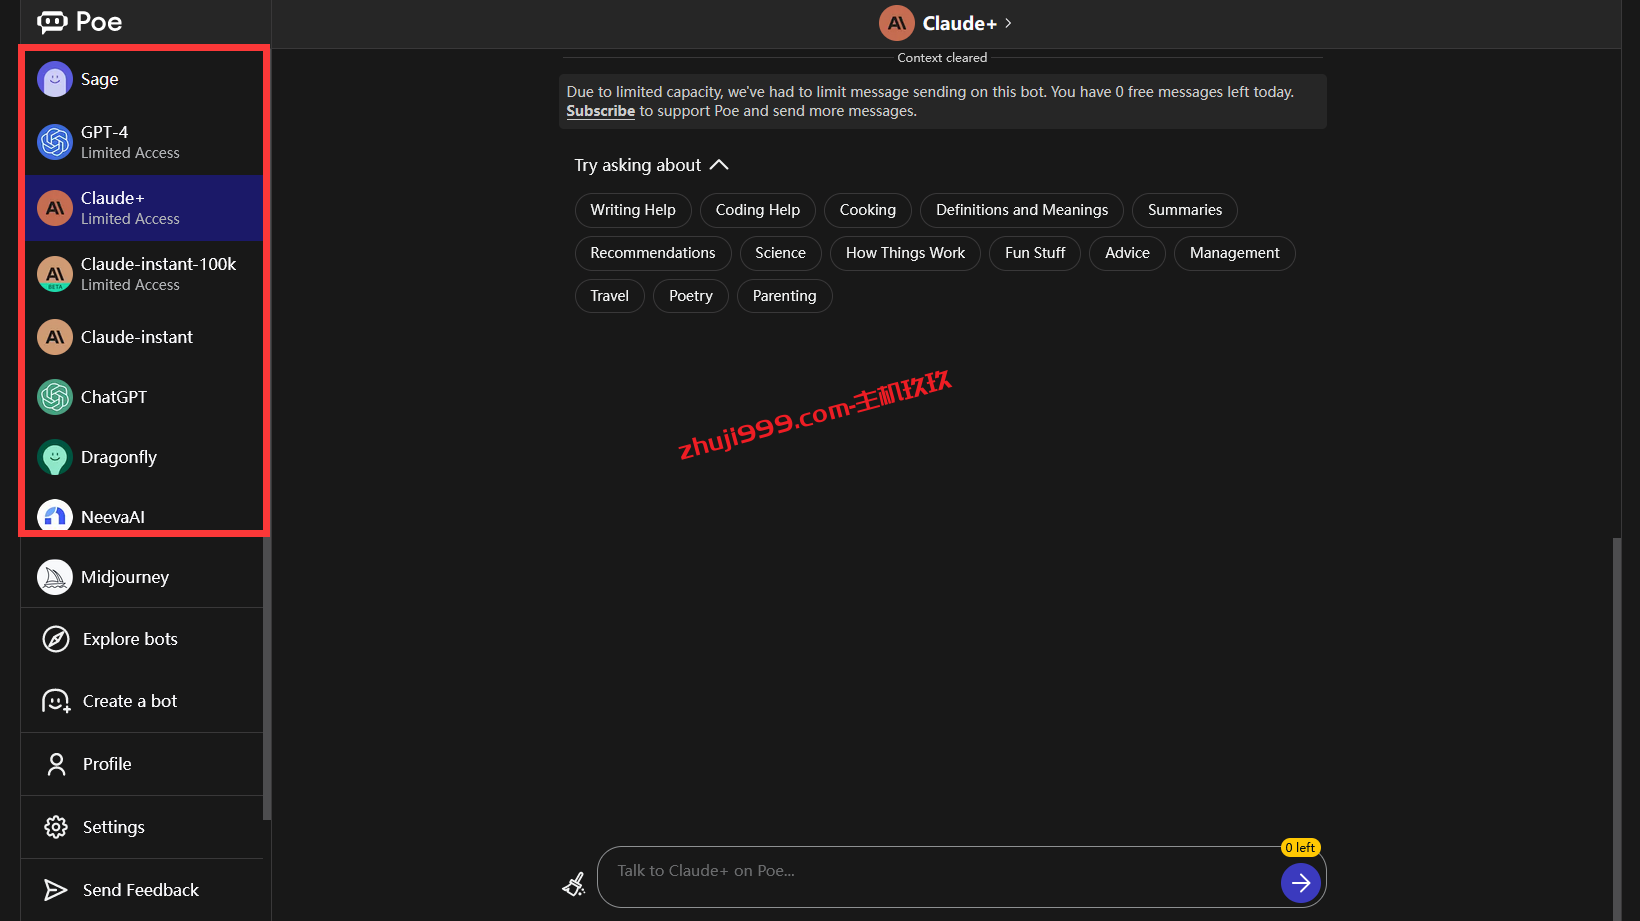Select the Travel suggestion chip
The image size is (1640, 921).
(610, 296)
